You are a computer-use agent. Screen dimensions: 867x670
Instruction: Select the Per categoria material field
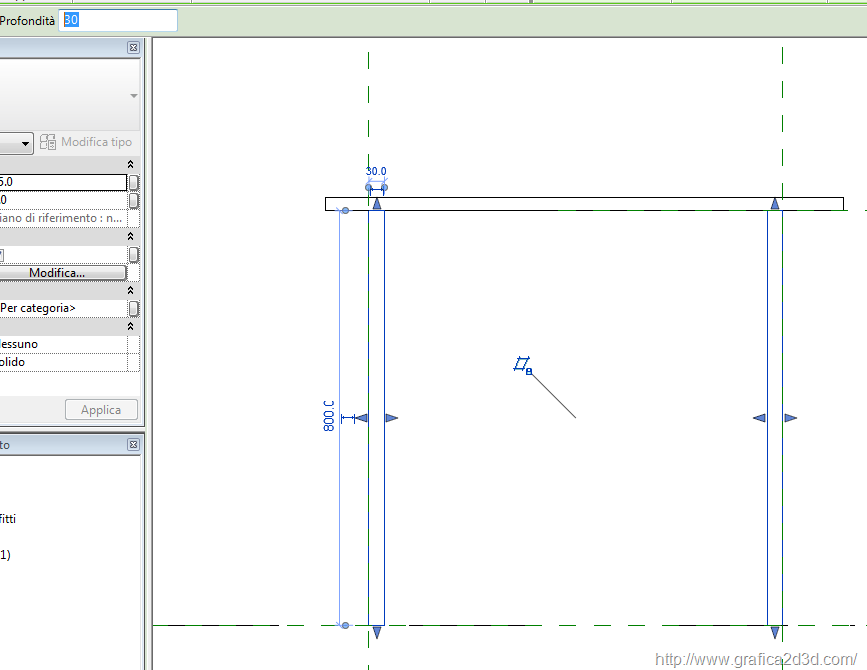(62, 308)
